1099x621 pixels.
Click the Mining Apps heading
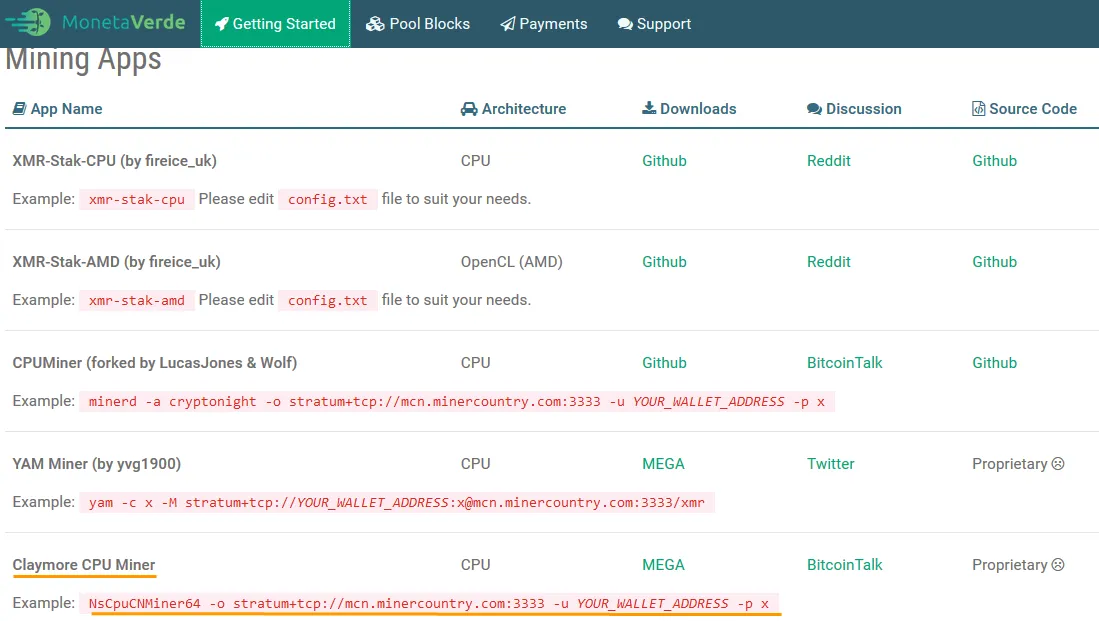tap(83, 59)
